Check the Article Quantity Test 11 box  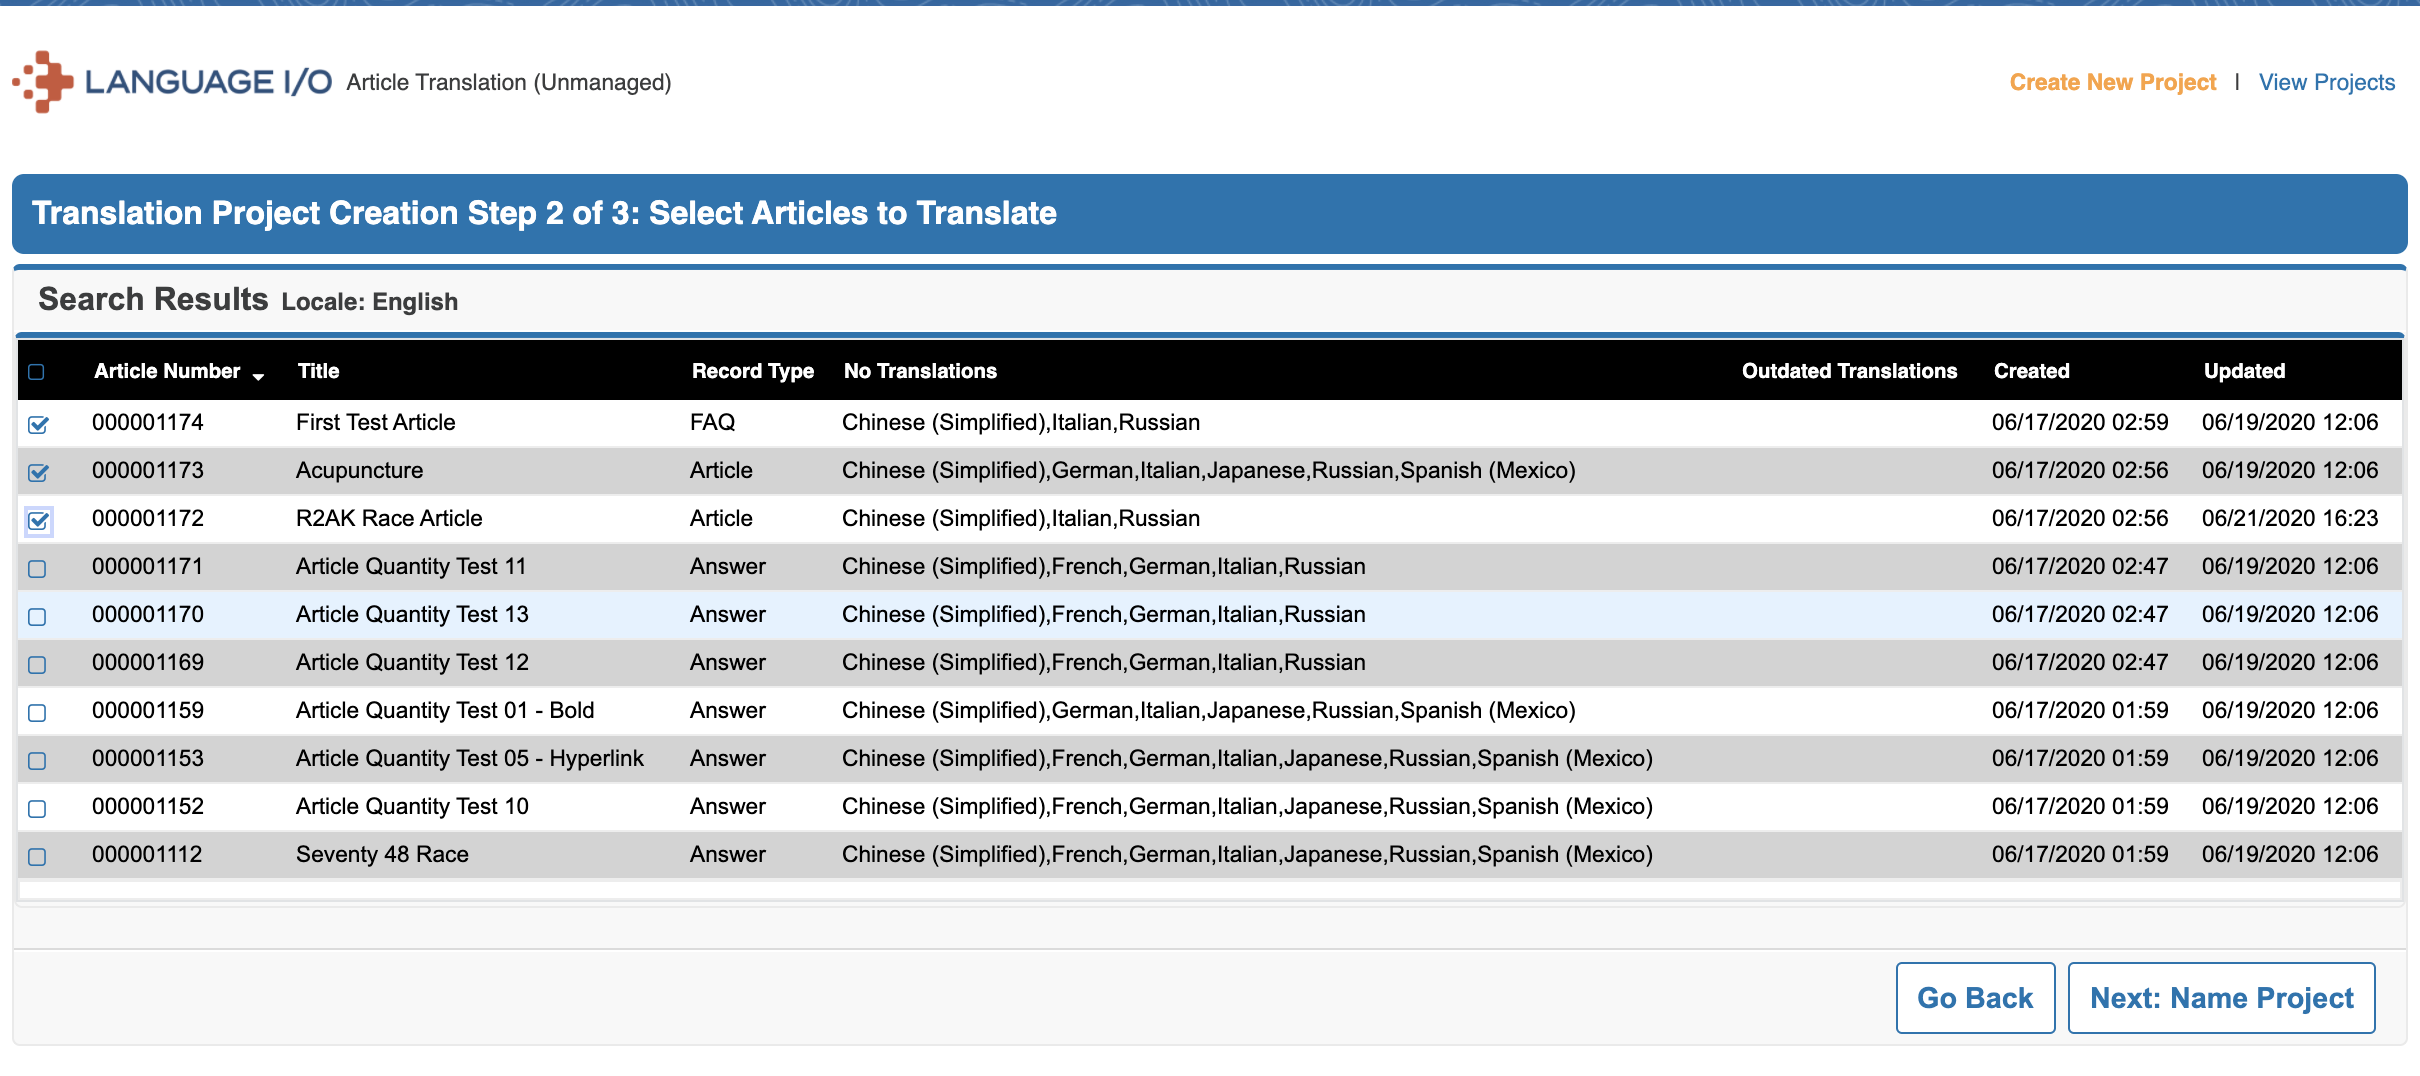point(37,569)
